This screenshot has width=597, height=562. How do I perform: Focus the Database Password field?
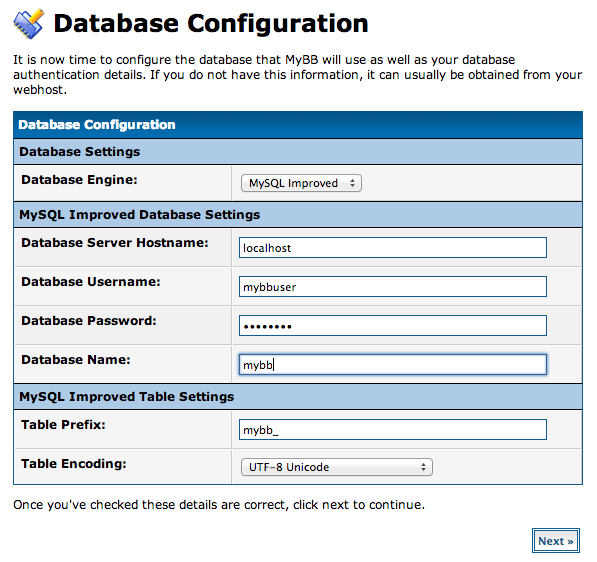pos(393,326)
